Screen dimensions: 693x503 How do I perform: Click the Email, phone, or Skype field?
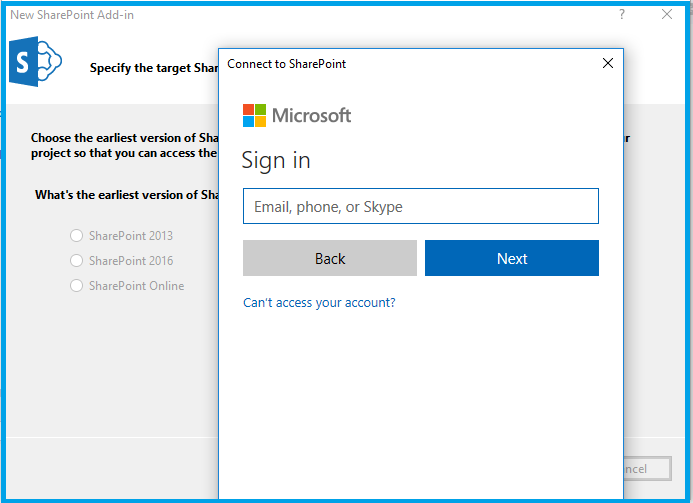(x=421, y=206)
